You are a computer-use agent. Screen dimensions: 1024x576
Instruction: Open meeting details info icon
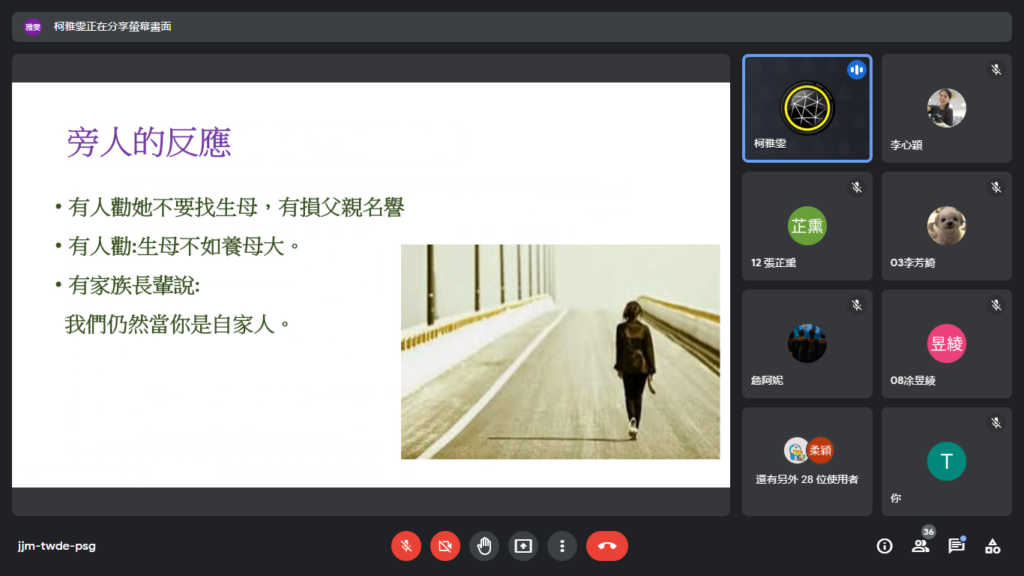coord(884,546)
